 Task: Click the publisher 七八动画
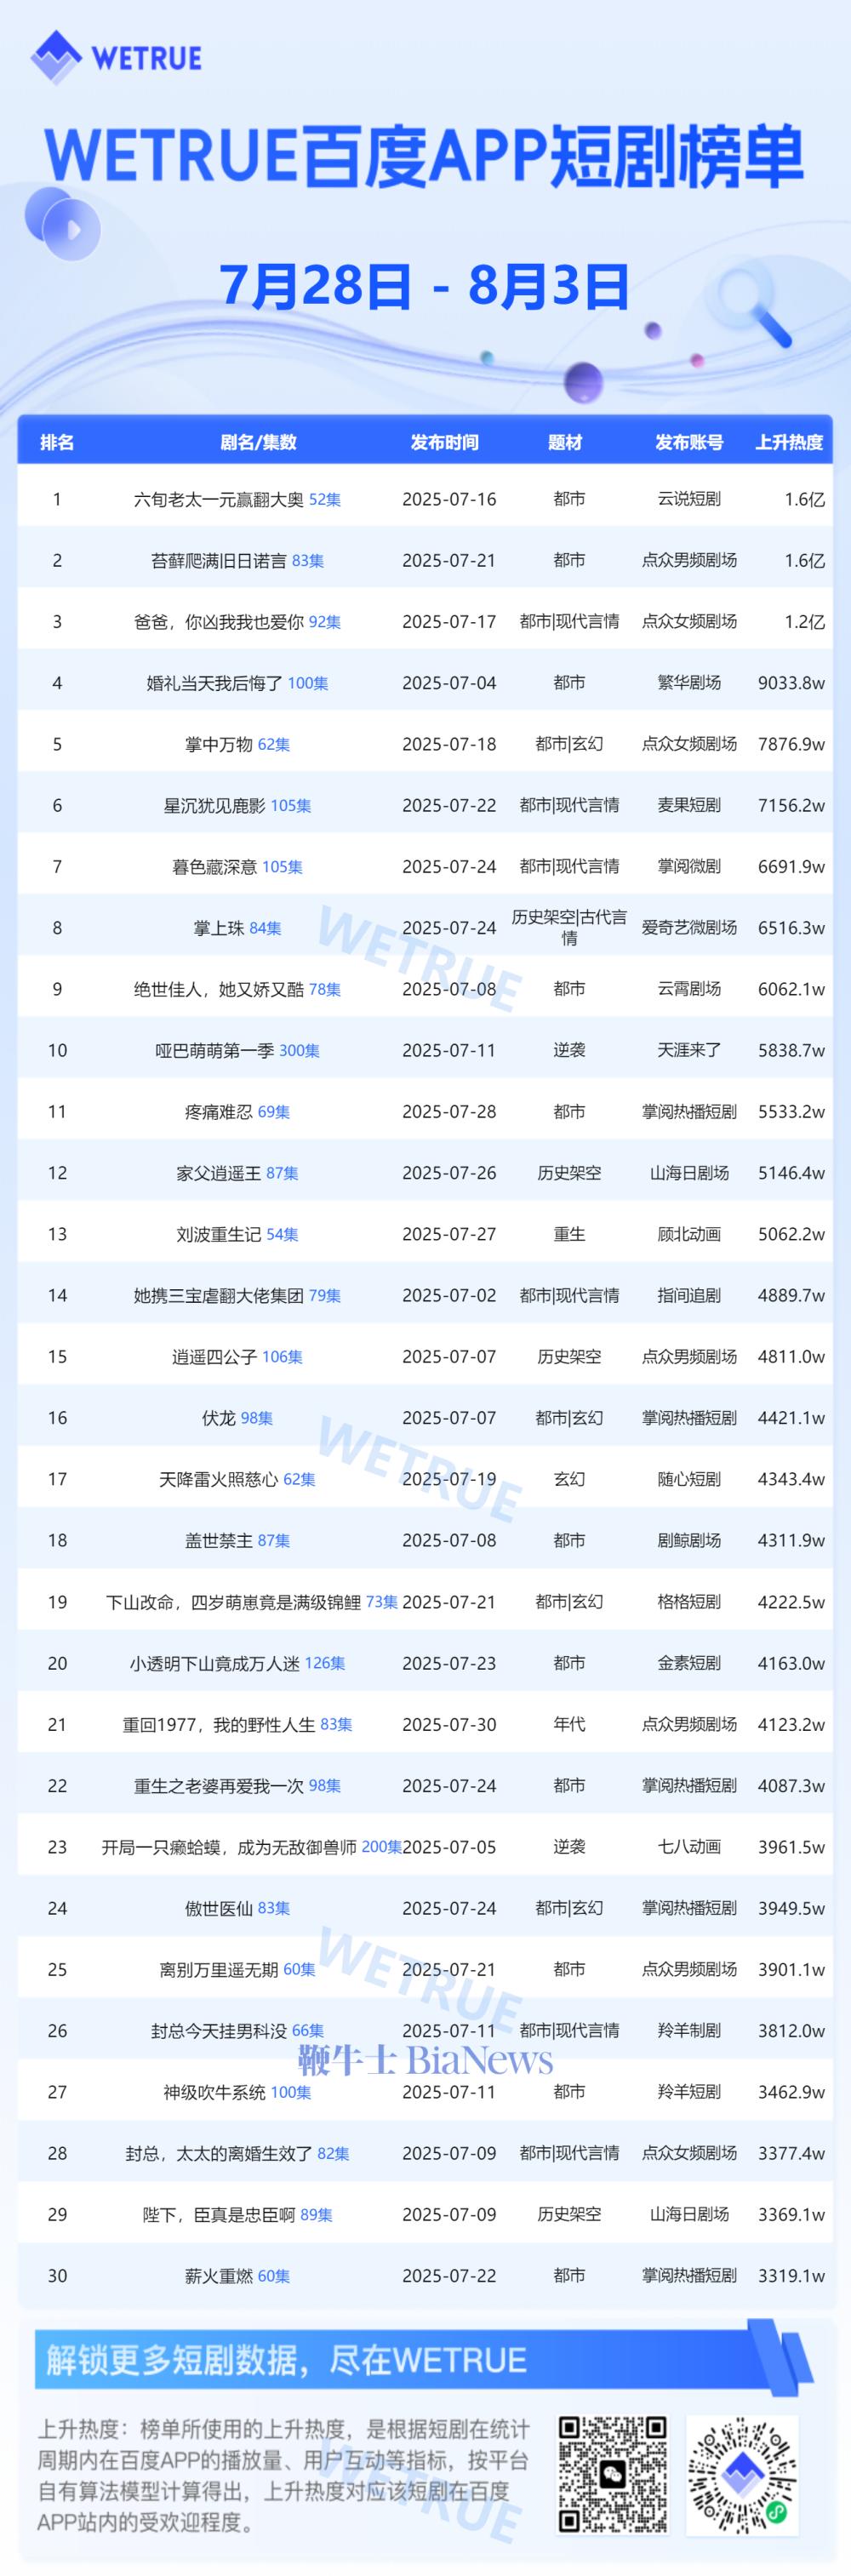(x=689, y=1847)
